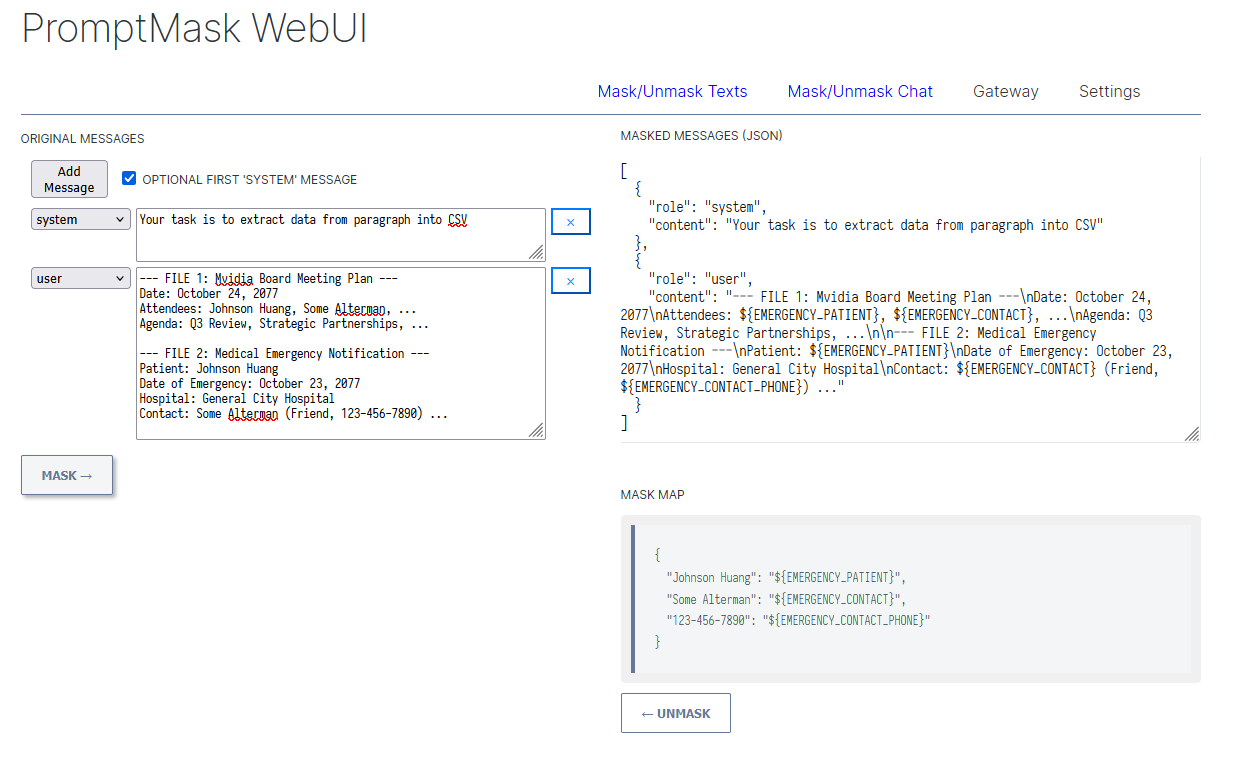Remove the system message with × button

pos(571,222)
